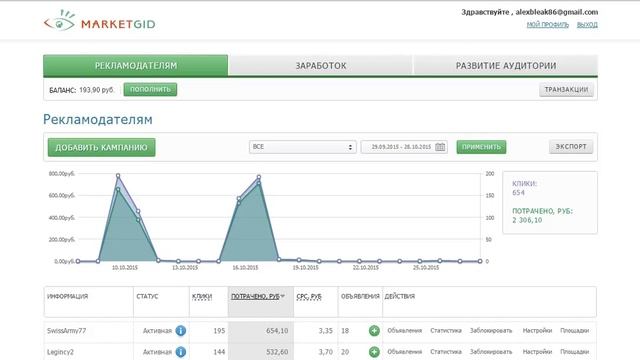640x360 pixels.
Task: Open the Транзакции button
Action: point(566,89)
